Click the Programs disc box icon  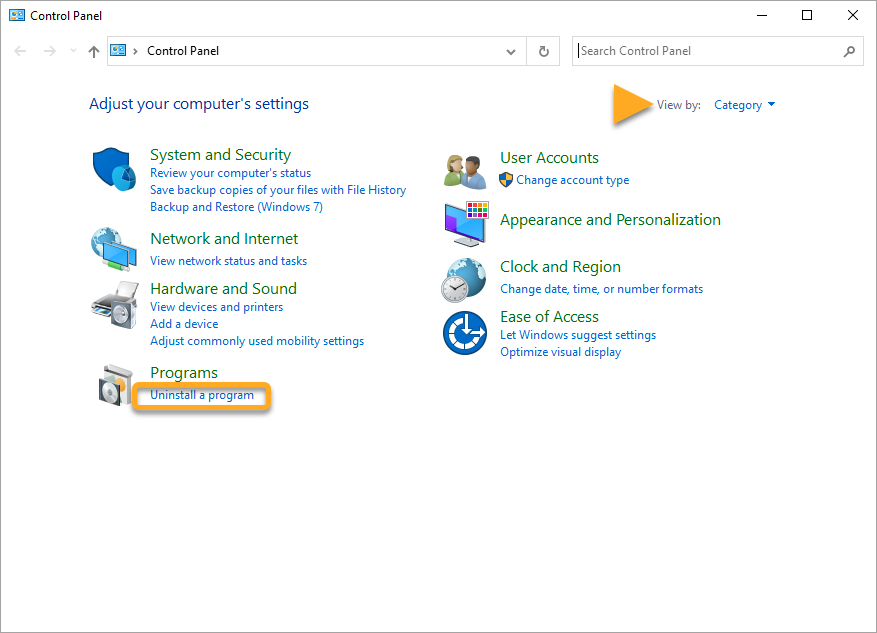[x=114, y=385]
